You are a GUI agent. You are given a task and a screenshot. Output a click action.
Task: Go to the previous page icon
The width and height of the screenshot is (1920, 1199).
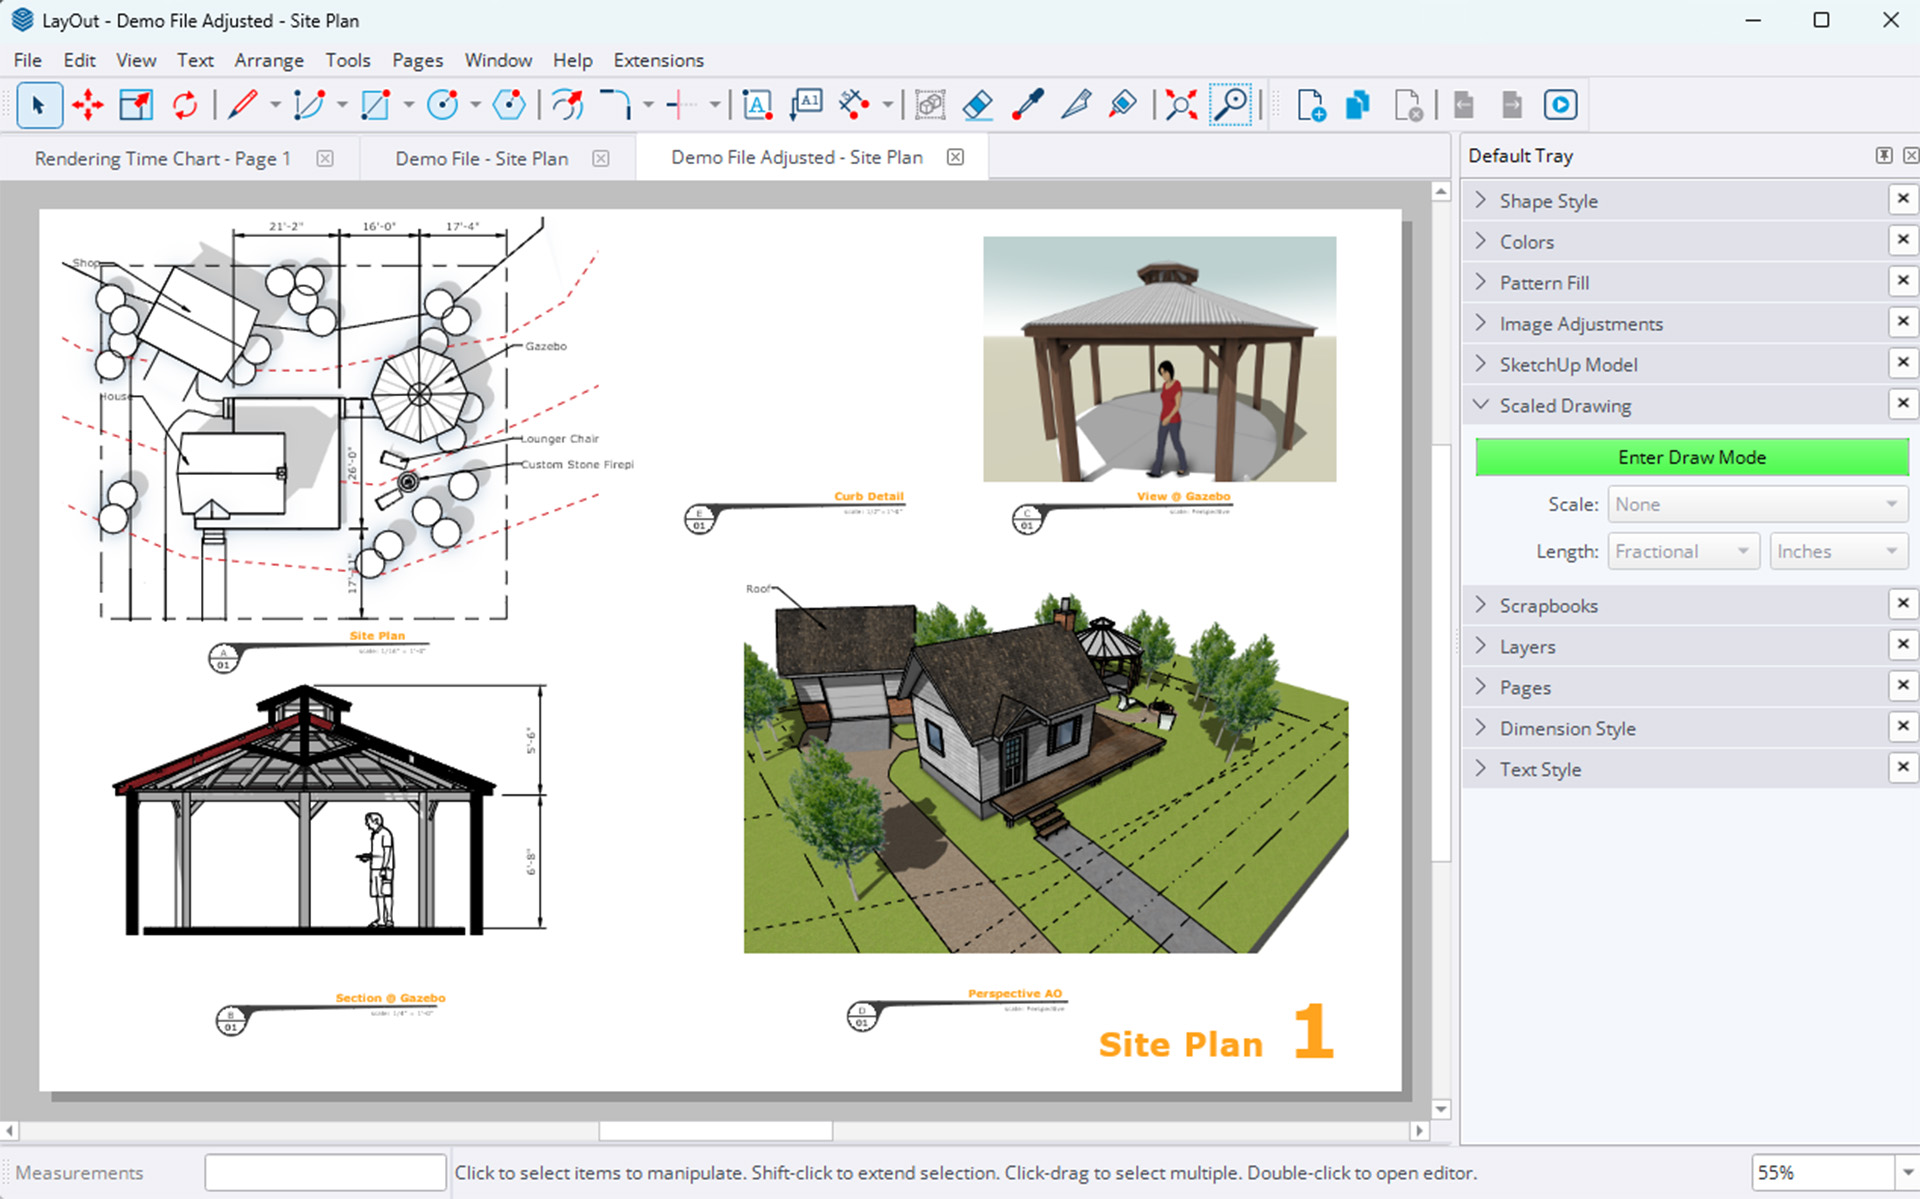(x=1464, y=105)
